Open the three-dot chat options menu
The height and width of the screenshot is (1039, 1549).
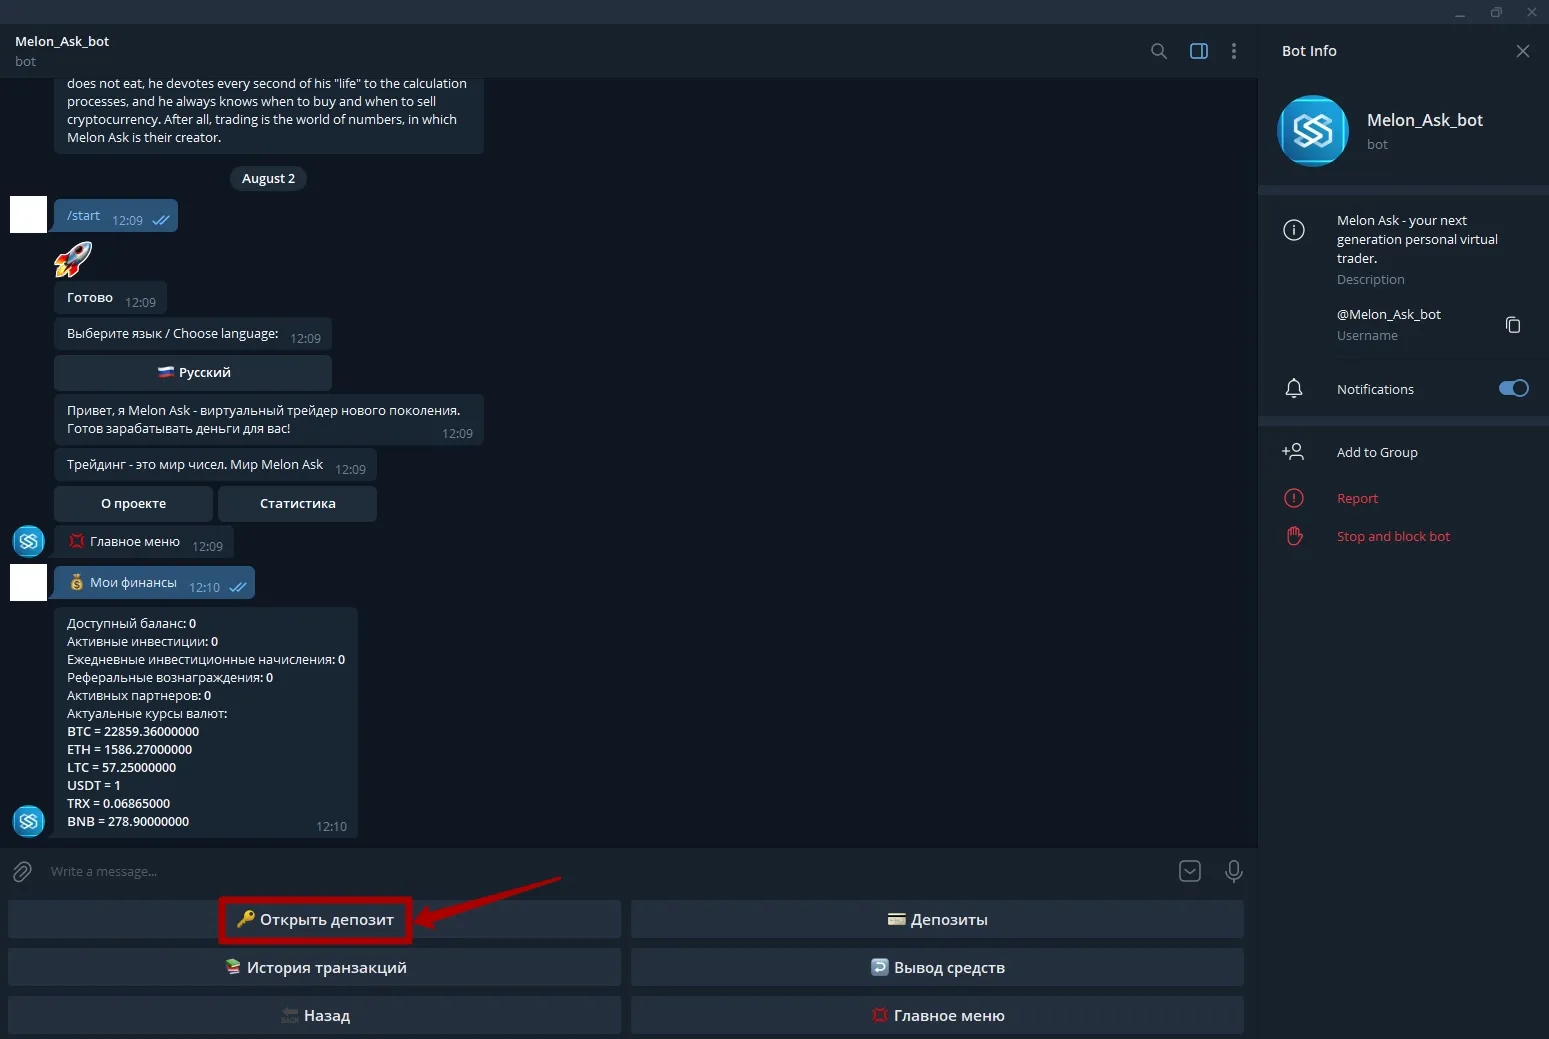[x=1234, y=51]
